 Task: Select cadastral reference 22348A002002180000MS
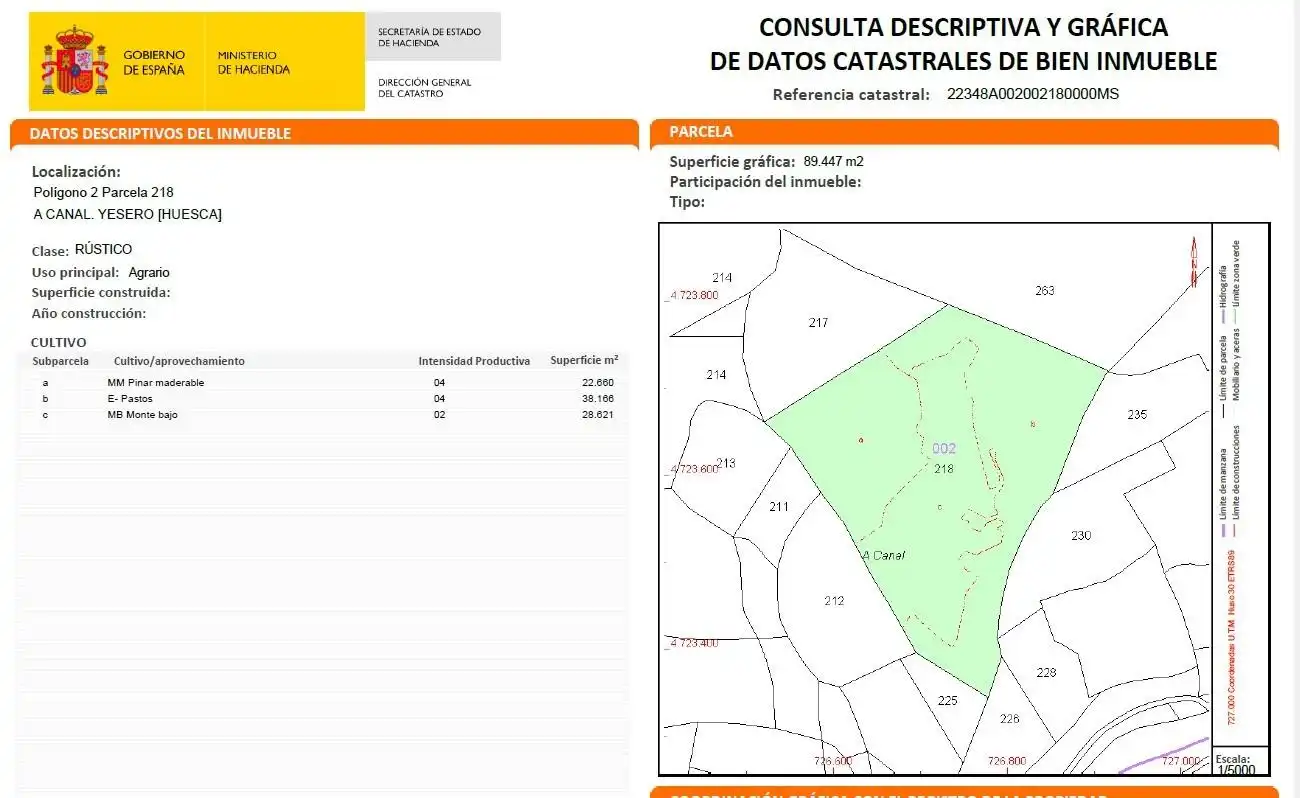(x=1033, y=95)
